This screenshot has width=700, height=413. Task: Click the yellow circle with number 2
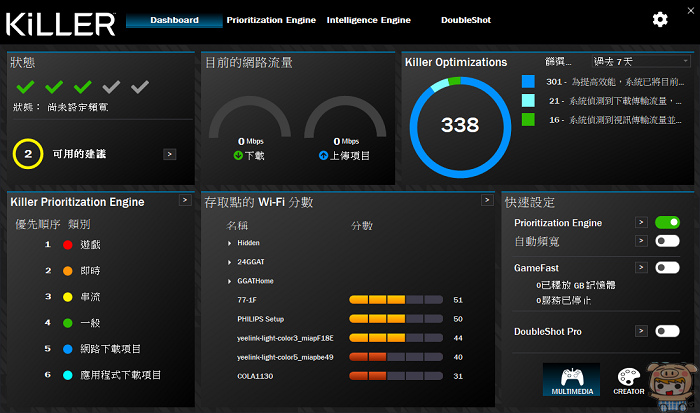pyautogui.click(x=28, y=154)
